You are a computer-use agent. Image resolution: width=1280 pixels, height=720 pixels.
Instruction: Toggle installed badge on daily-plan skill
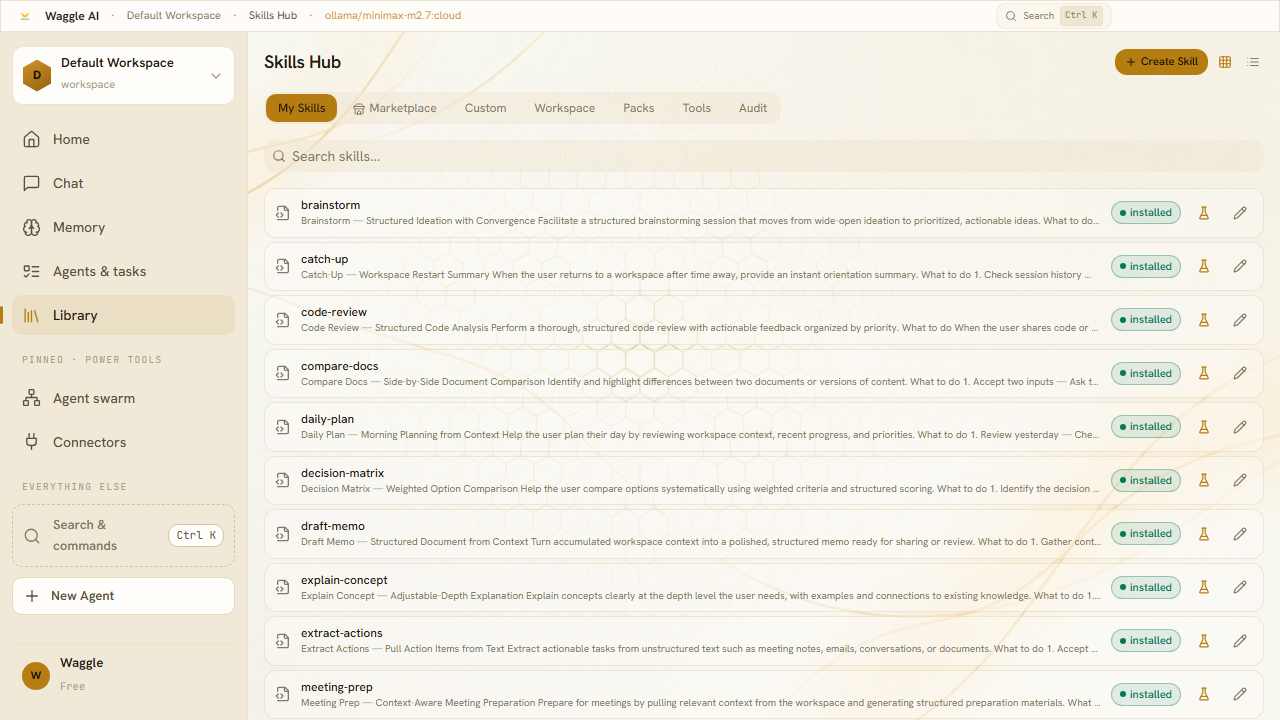point(1146,427)
